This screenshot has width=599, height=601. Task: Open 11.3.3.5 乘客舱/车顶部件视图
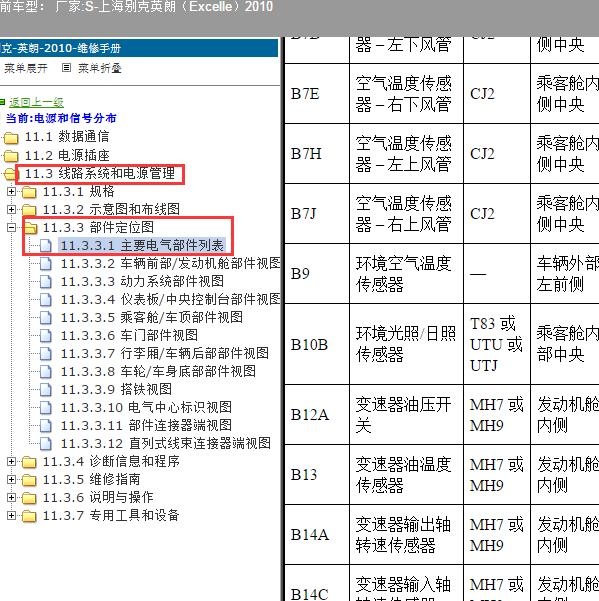(x=152, y=317)
